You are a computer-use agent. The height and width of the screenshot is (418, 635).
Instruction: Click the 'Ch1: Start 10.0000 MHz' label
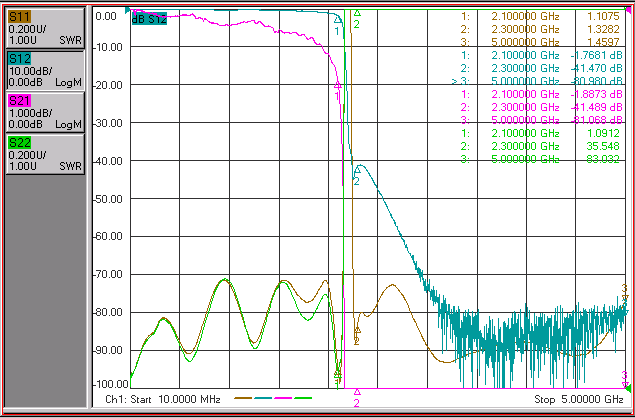tap(162, 399)
